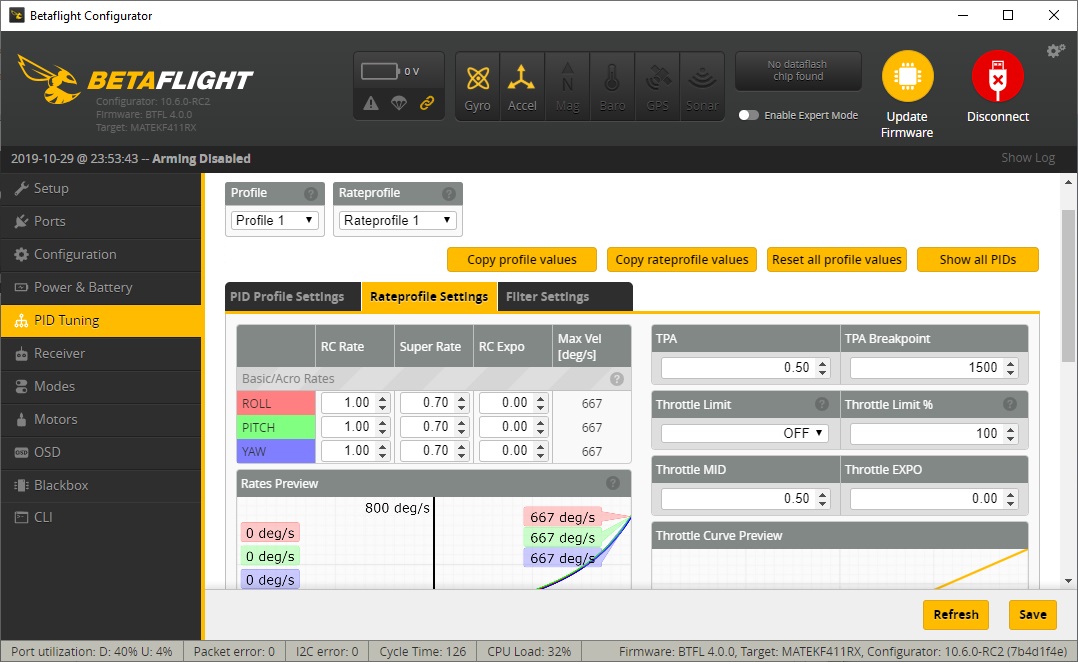Click the link status icon
The image size is (1078, 662).
(x=427, y=103)
